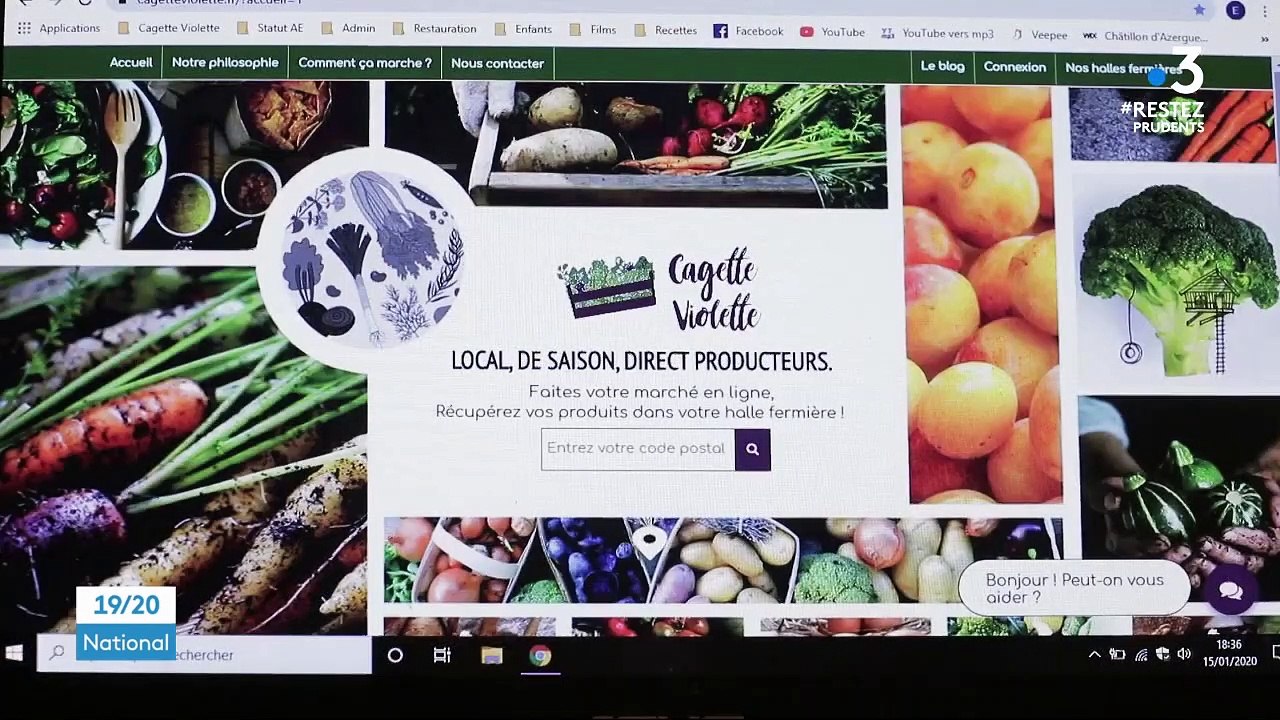Switch to Chrome on the taskbar
1280x720 pixels.
coord(540,656)
